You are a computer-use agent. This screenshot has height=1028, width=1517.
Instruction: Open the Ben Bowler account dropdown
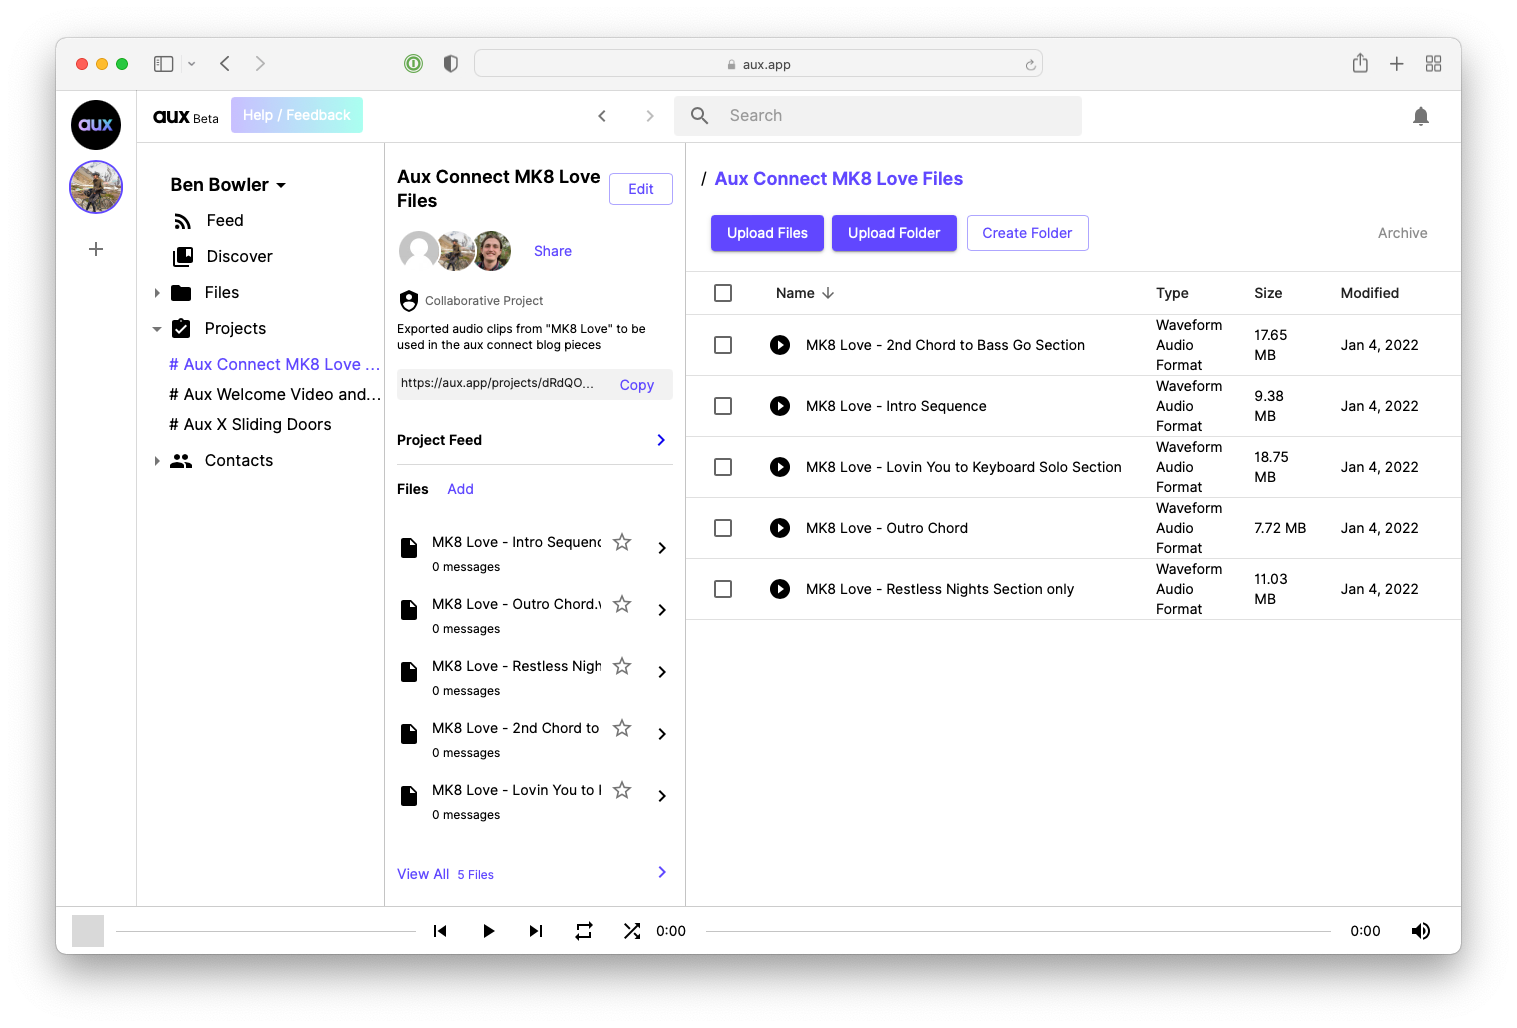(x=228, y=185)
